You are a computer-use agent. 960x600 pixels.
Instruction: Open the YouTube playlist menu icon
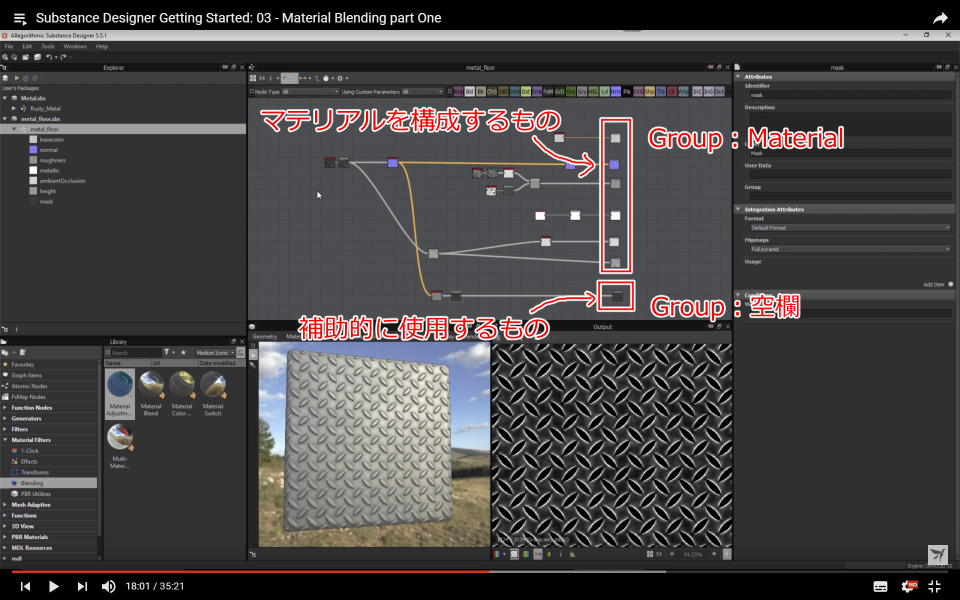(x=20, y=18)
